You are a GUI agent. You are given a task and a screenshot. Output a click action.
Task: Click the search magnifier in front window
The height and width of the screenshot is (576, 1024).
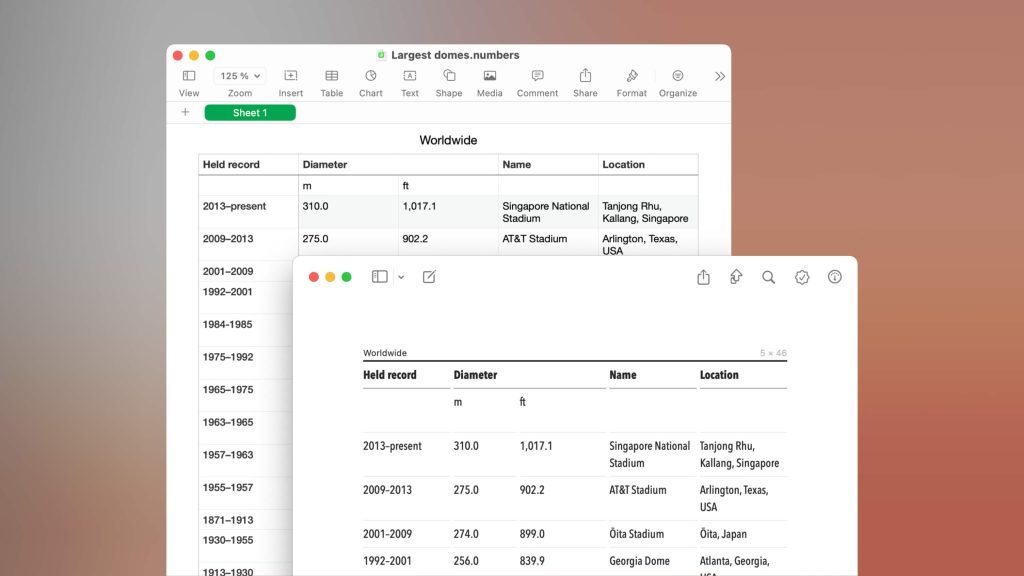pyautogui.click(x=768, y=277)
